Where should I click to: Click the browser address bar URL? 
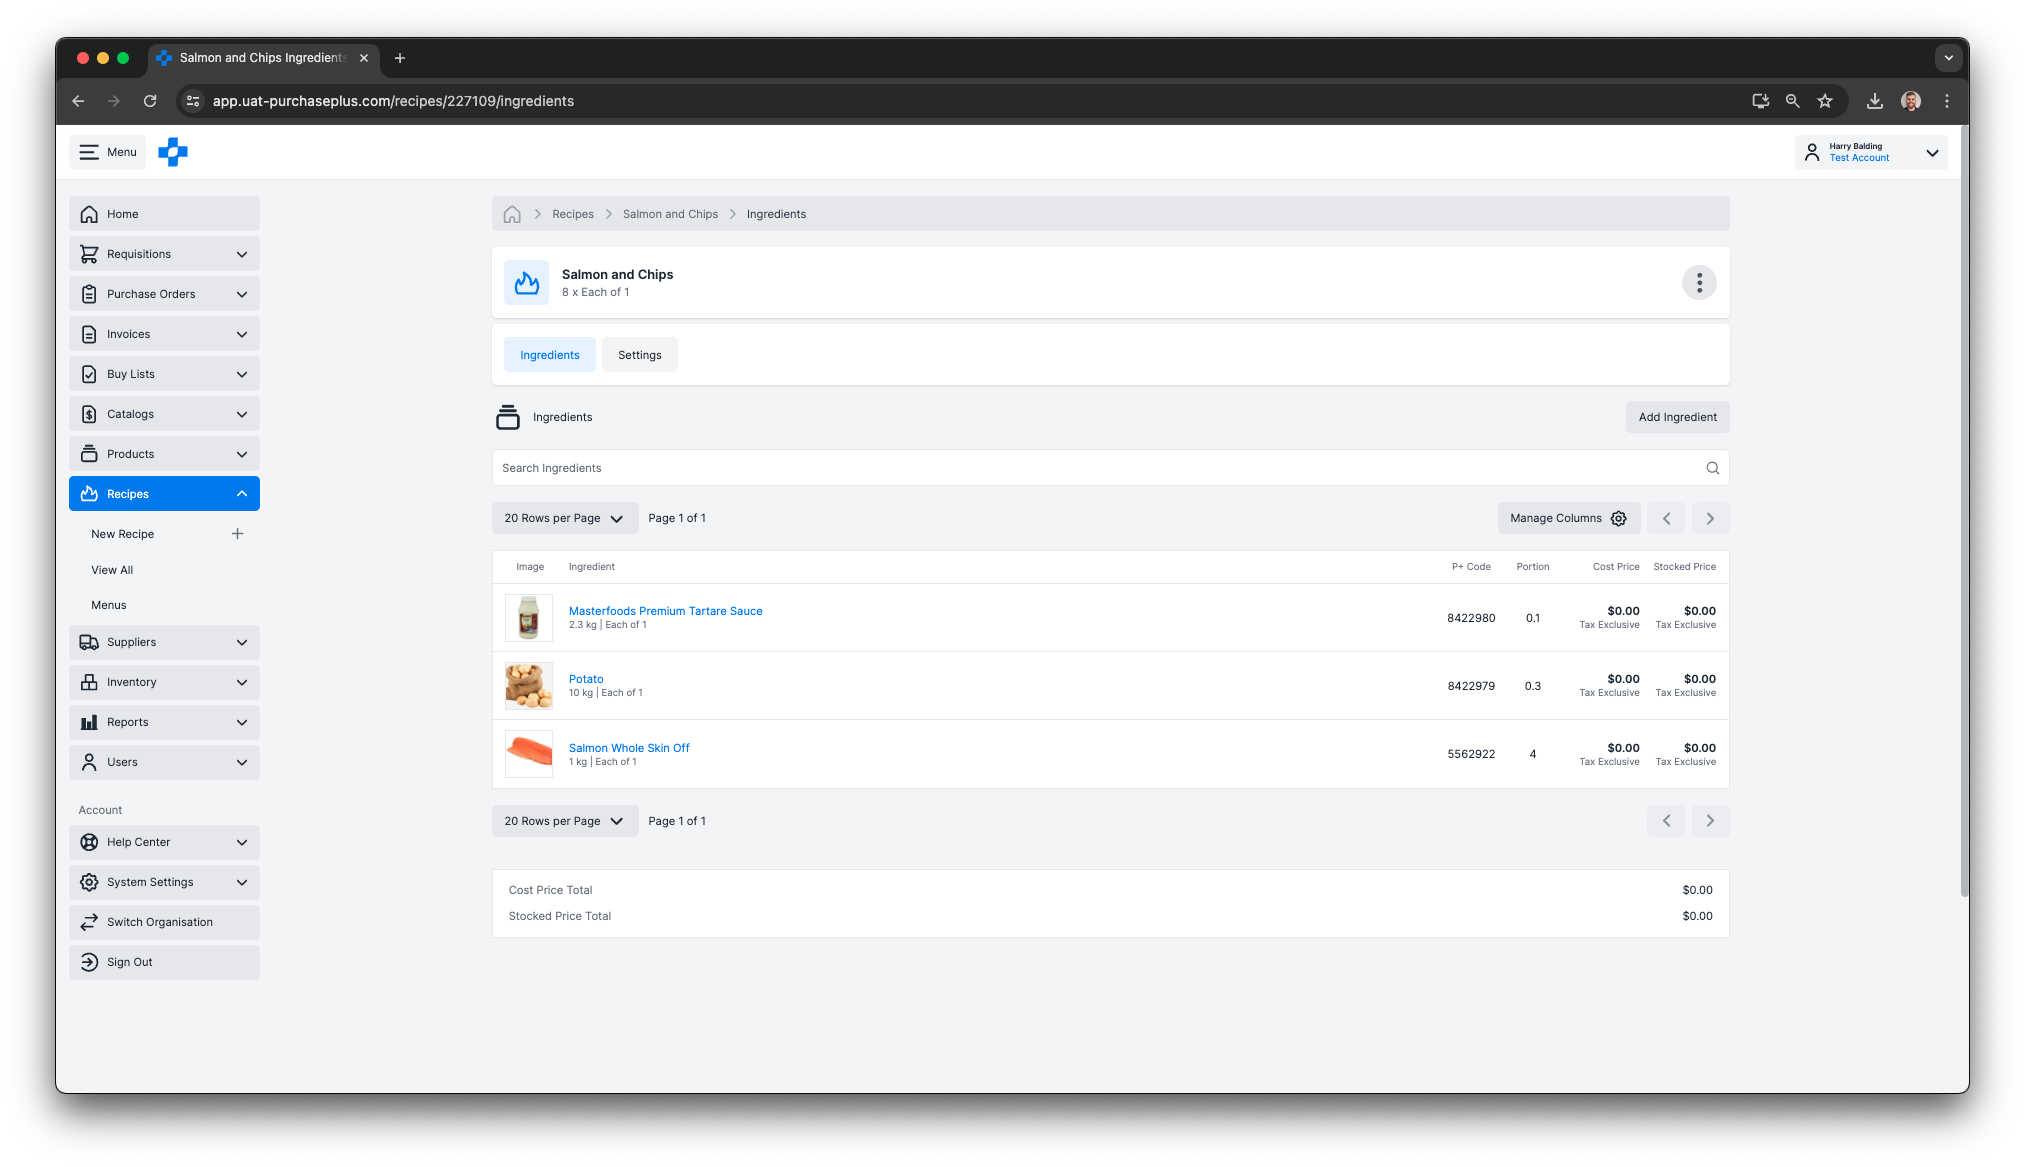(393, 101)
